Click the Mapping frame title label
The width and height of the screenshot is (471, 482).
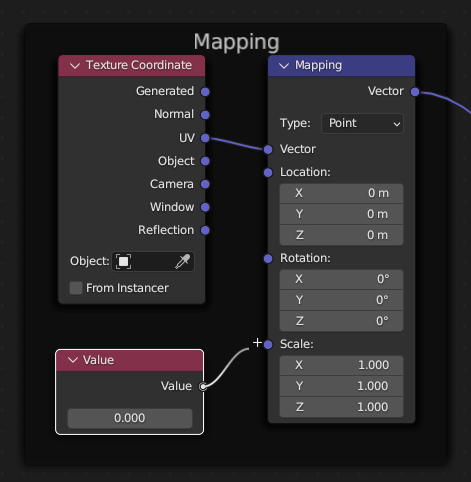[x=236, y=42]
